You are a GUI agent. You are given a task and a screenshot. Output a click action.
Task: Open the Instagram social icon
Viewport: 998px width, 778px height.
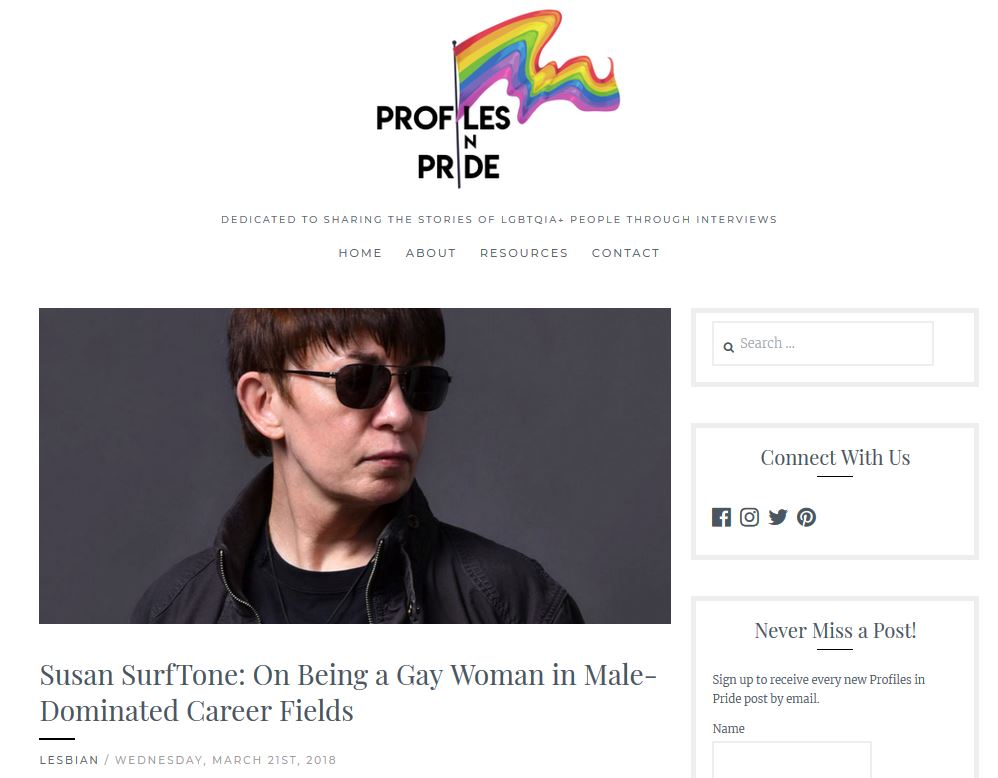[x=749, y=517]
